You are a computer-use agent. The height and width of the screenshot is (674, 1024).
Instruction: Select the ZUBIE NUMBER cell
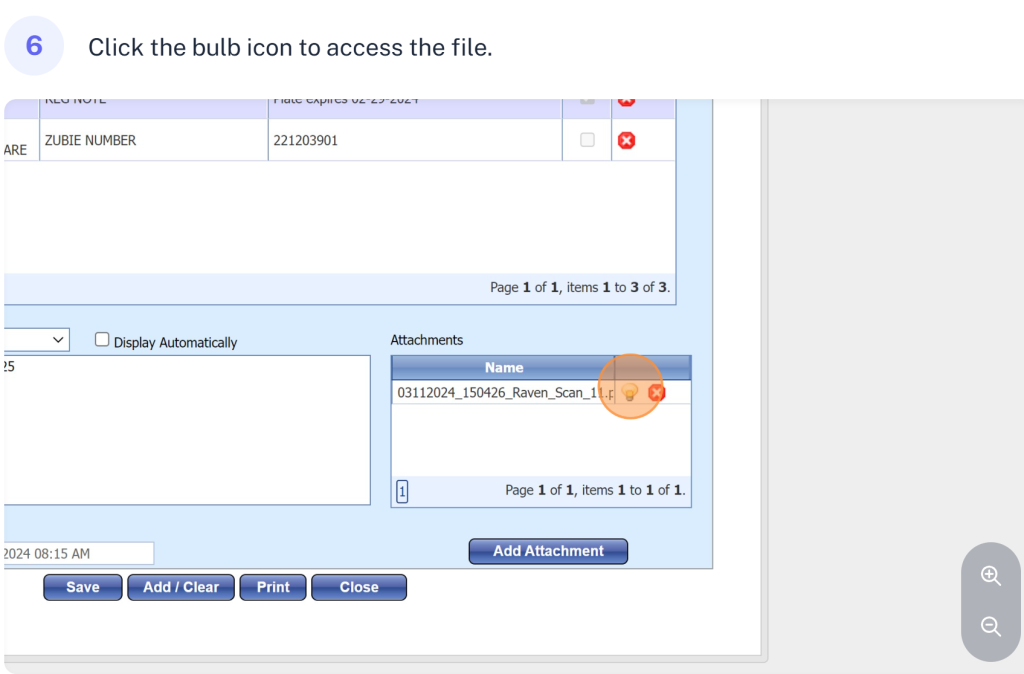coord(153,141)
